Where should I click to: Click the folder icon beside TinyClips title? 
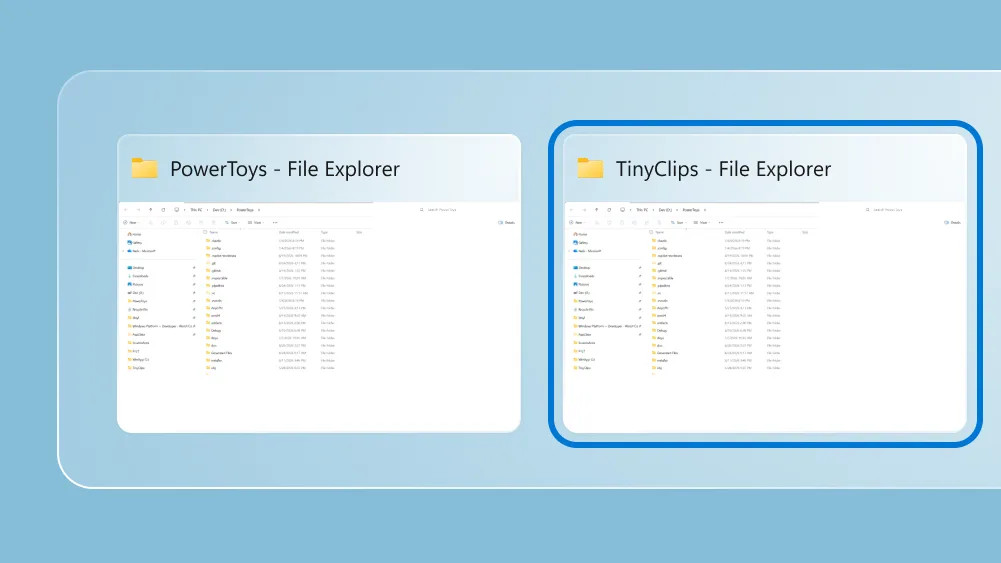click(x=590, y=168)
